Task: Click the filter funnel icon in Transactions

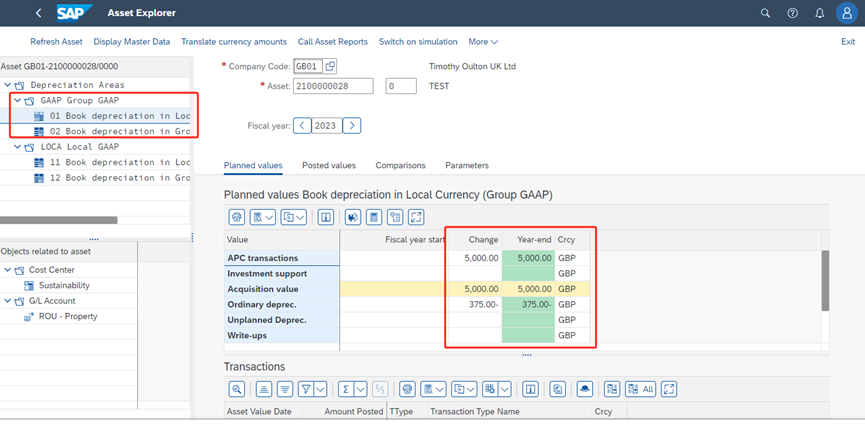Action: click(x=306, y=389)
